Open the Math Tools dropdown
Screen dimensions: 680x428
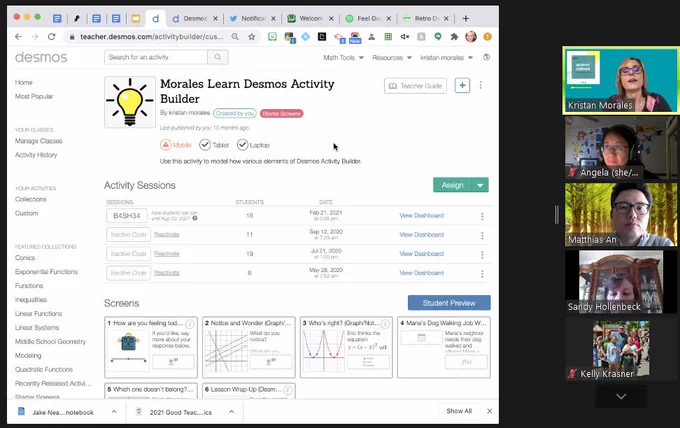[343, 58]
